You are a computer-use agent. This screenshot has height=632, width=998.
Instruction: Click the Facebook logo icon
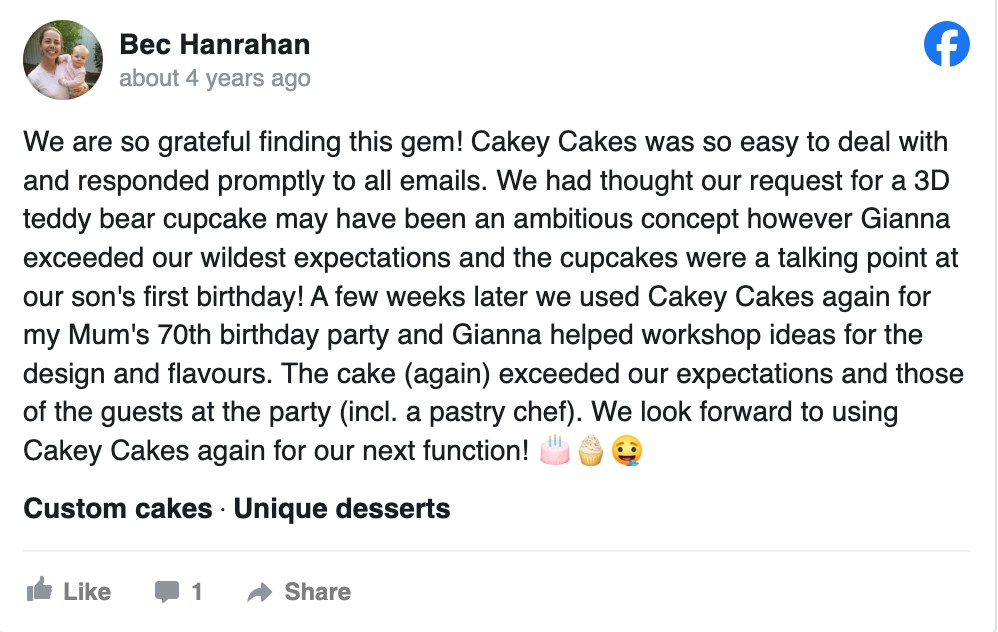point(946,45)
